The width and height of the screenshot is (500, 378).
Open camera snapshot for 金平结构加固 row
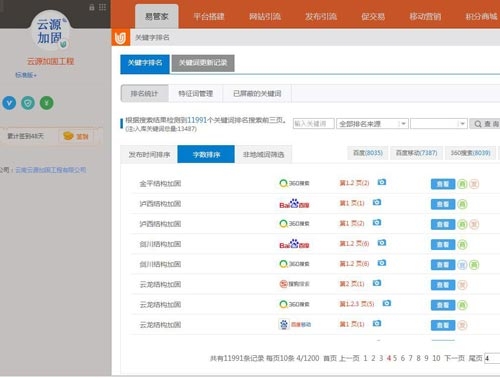[x=382, y=182]
